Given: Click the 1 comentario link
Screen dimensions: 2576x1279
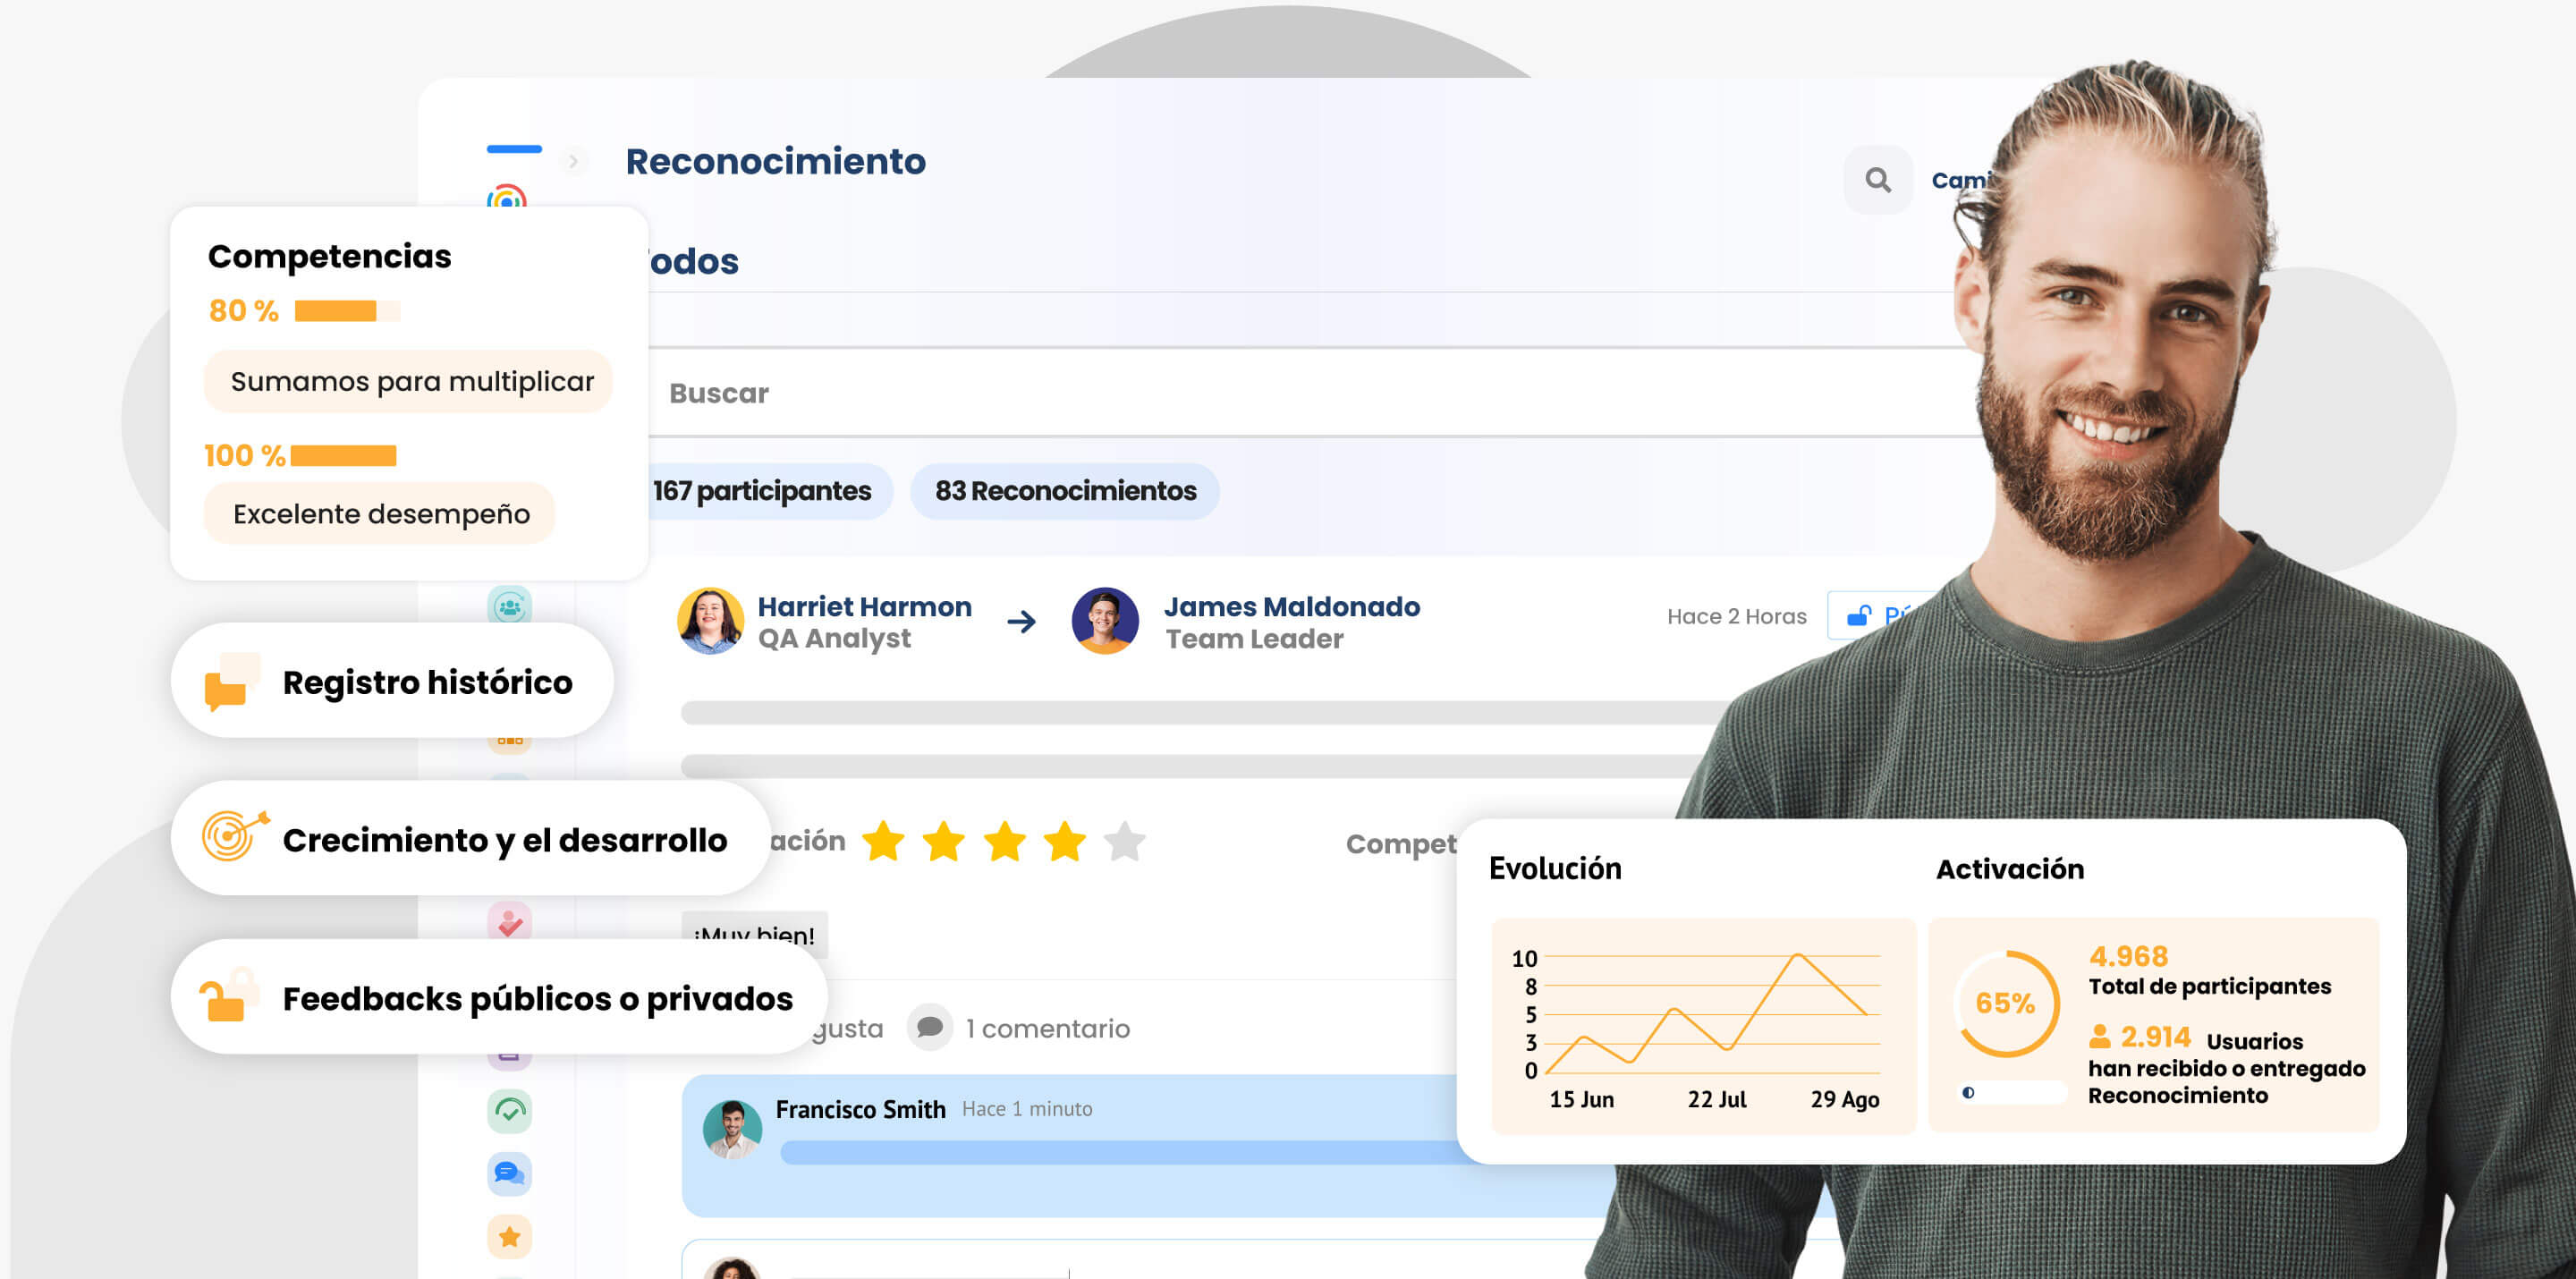Looking at the screenshot, I should 1047,1028.
